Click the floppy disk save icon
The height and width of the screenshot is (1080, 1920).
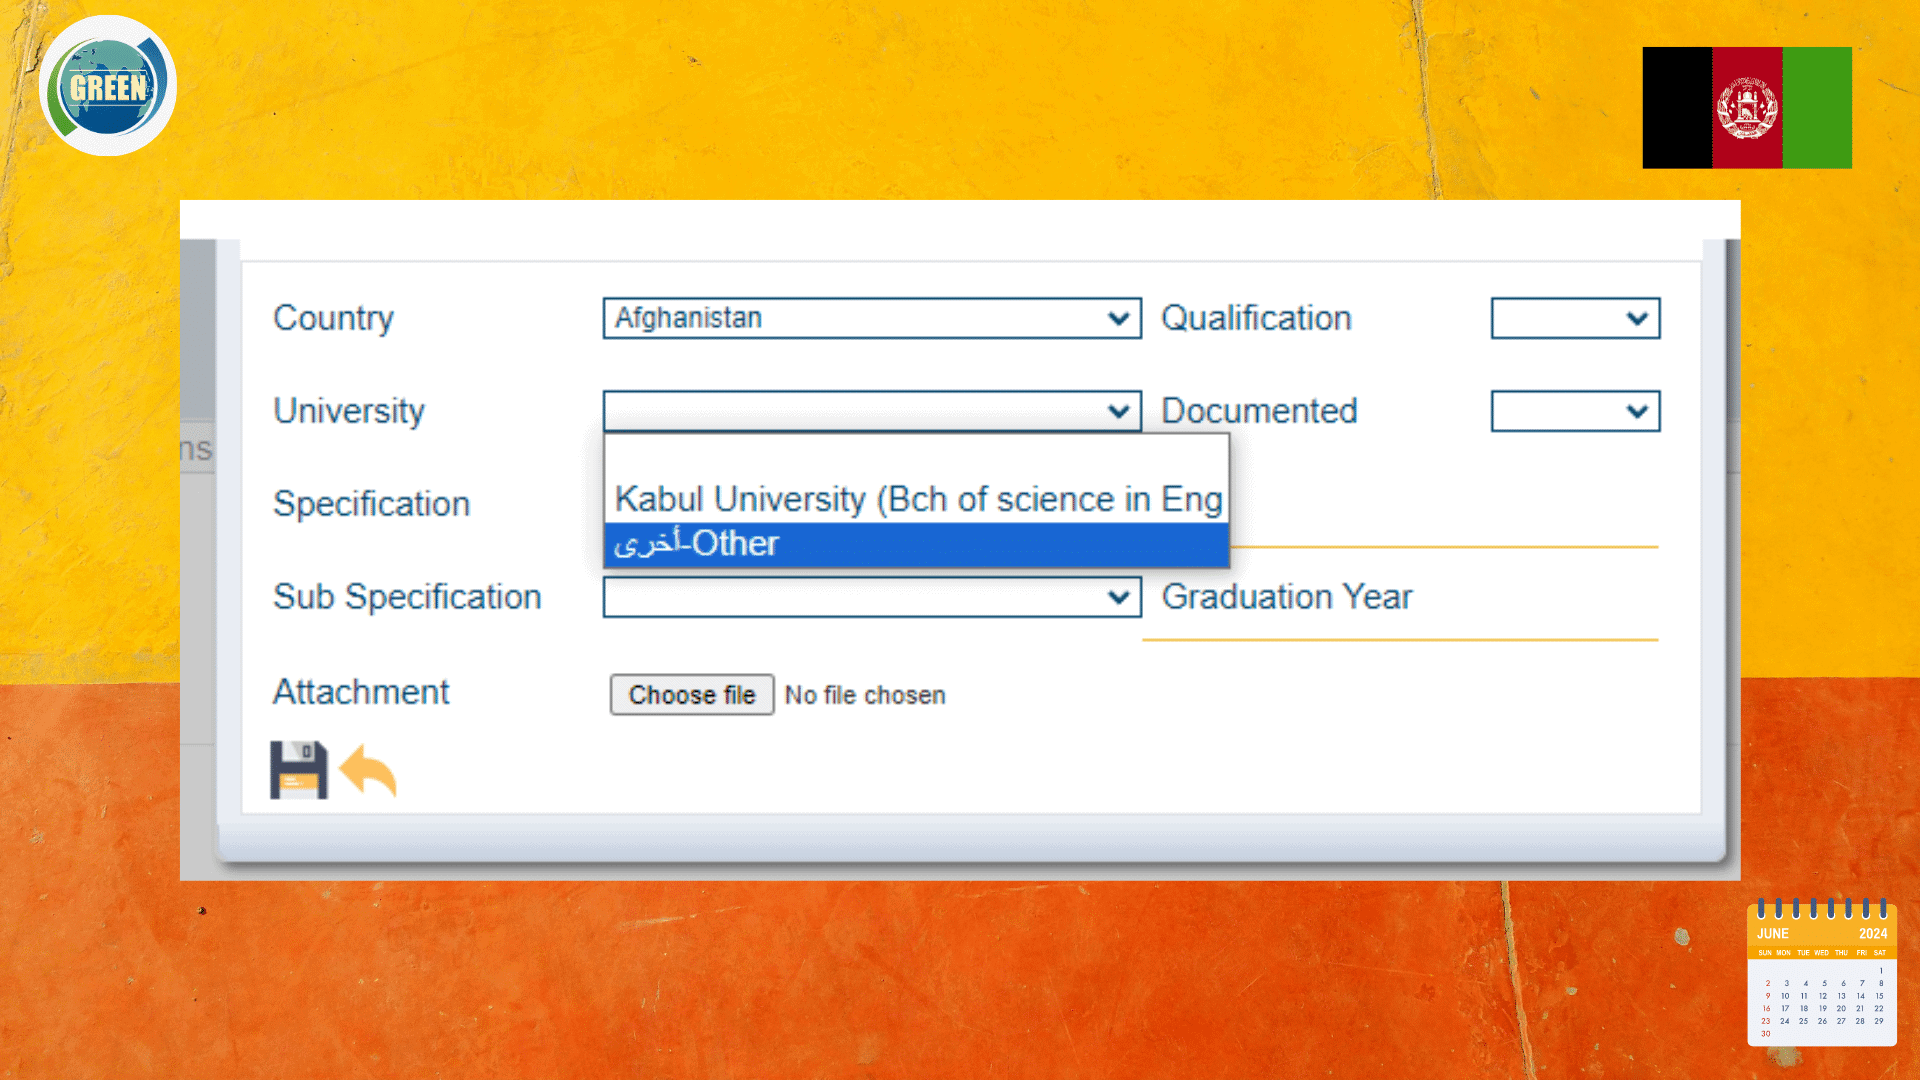click(298, 770)
